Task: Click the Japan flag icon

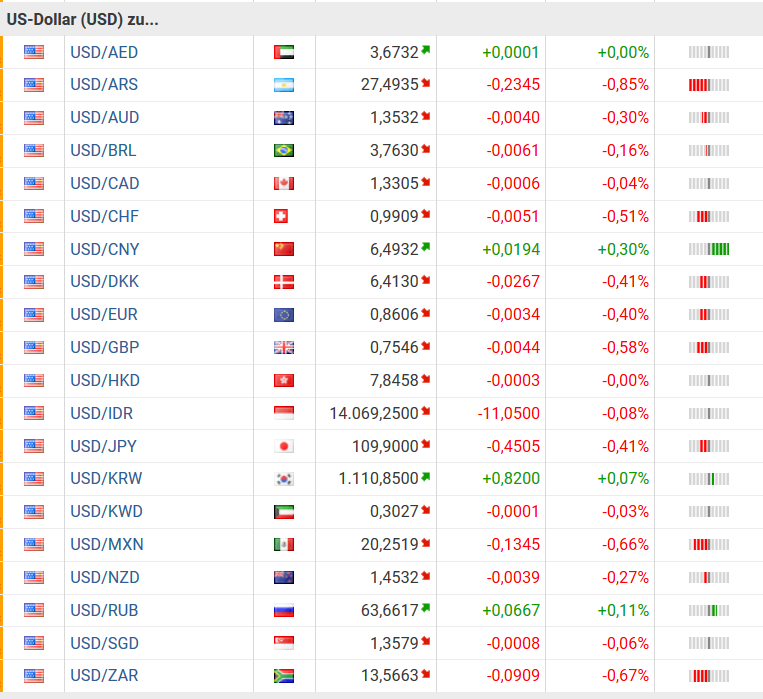Action: point(283,446)
